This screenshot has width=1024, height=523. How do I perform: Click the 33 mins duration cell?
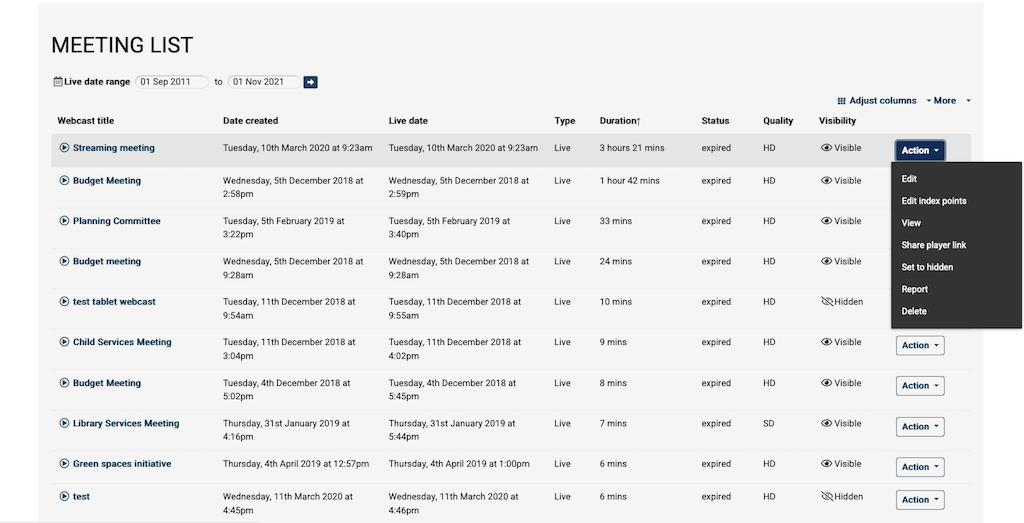pos(616,221)
